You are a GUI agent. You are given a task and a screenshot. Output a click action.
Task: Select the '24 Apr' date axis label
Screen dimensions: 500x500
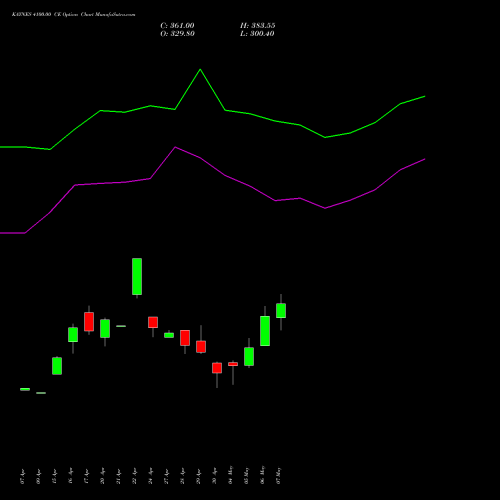150,476
